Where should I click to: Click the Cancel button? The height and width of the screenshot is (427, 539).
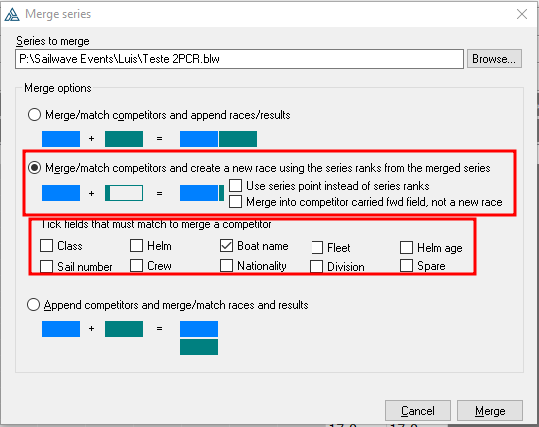pos(418,411)
